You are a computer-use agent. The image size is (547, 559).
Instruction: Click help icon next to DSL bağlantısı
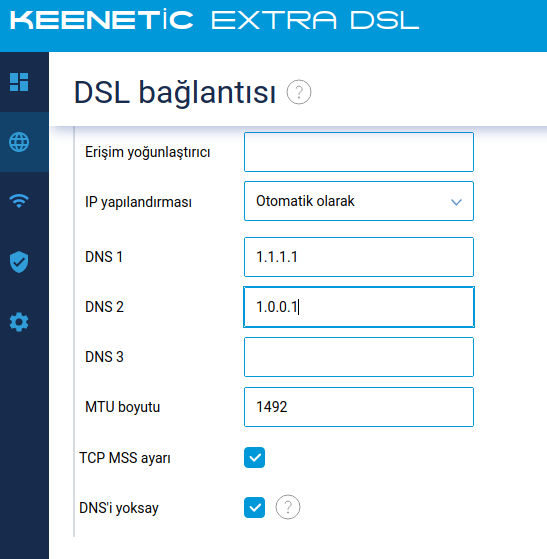299,92
